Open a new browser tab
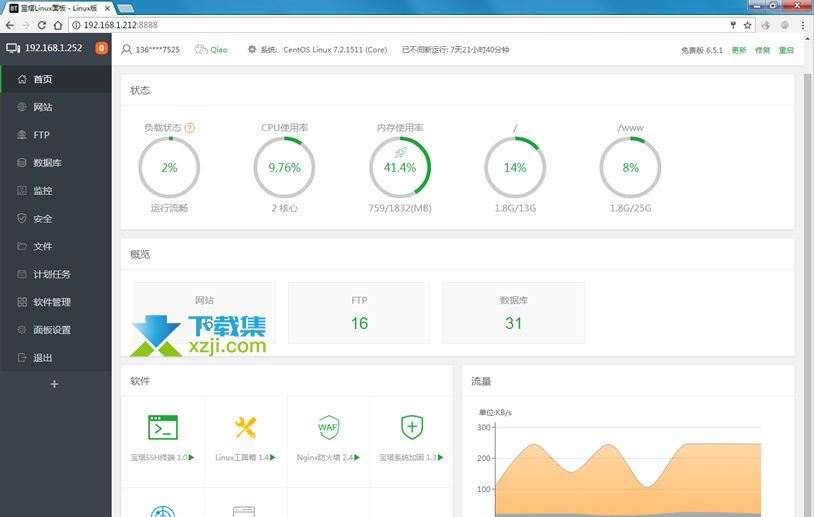814x517 pixels. 126,8
